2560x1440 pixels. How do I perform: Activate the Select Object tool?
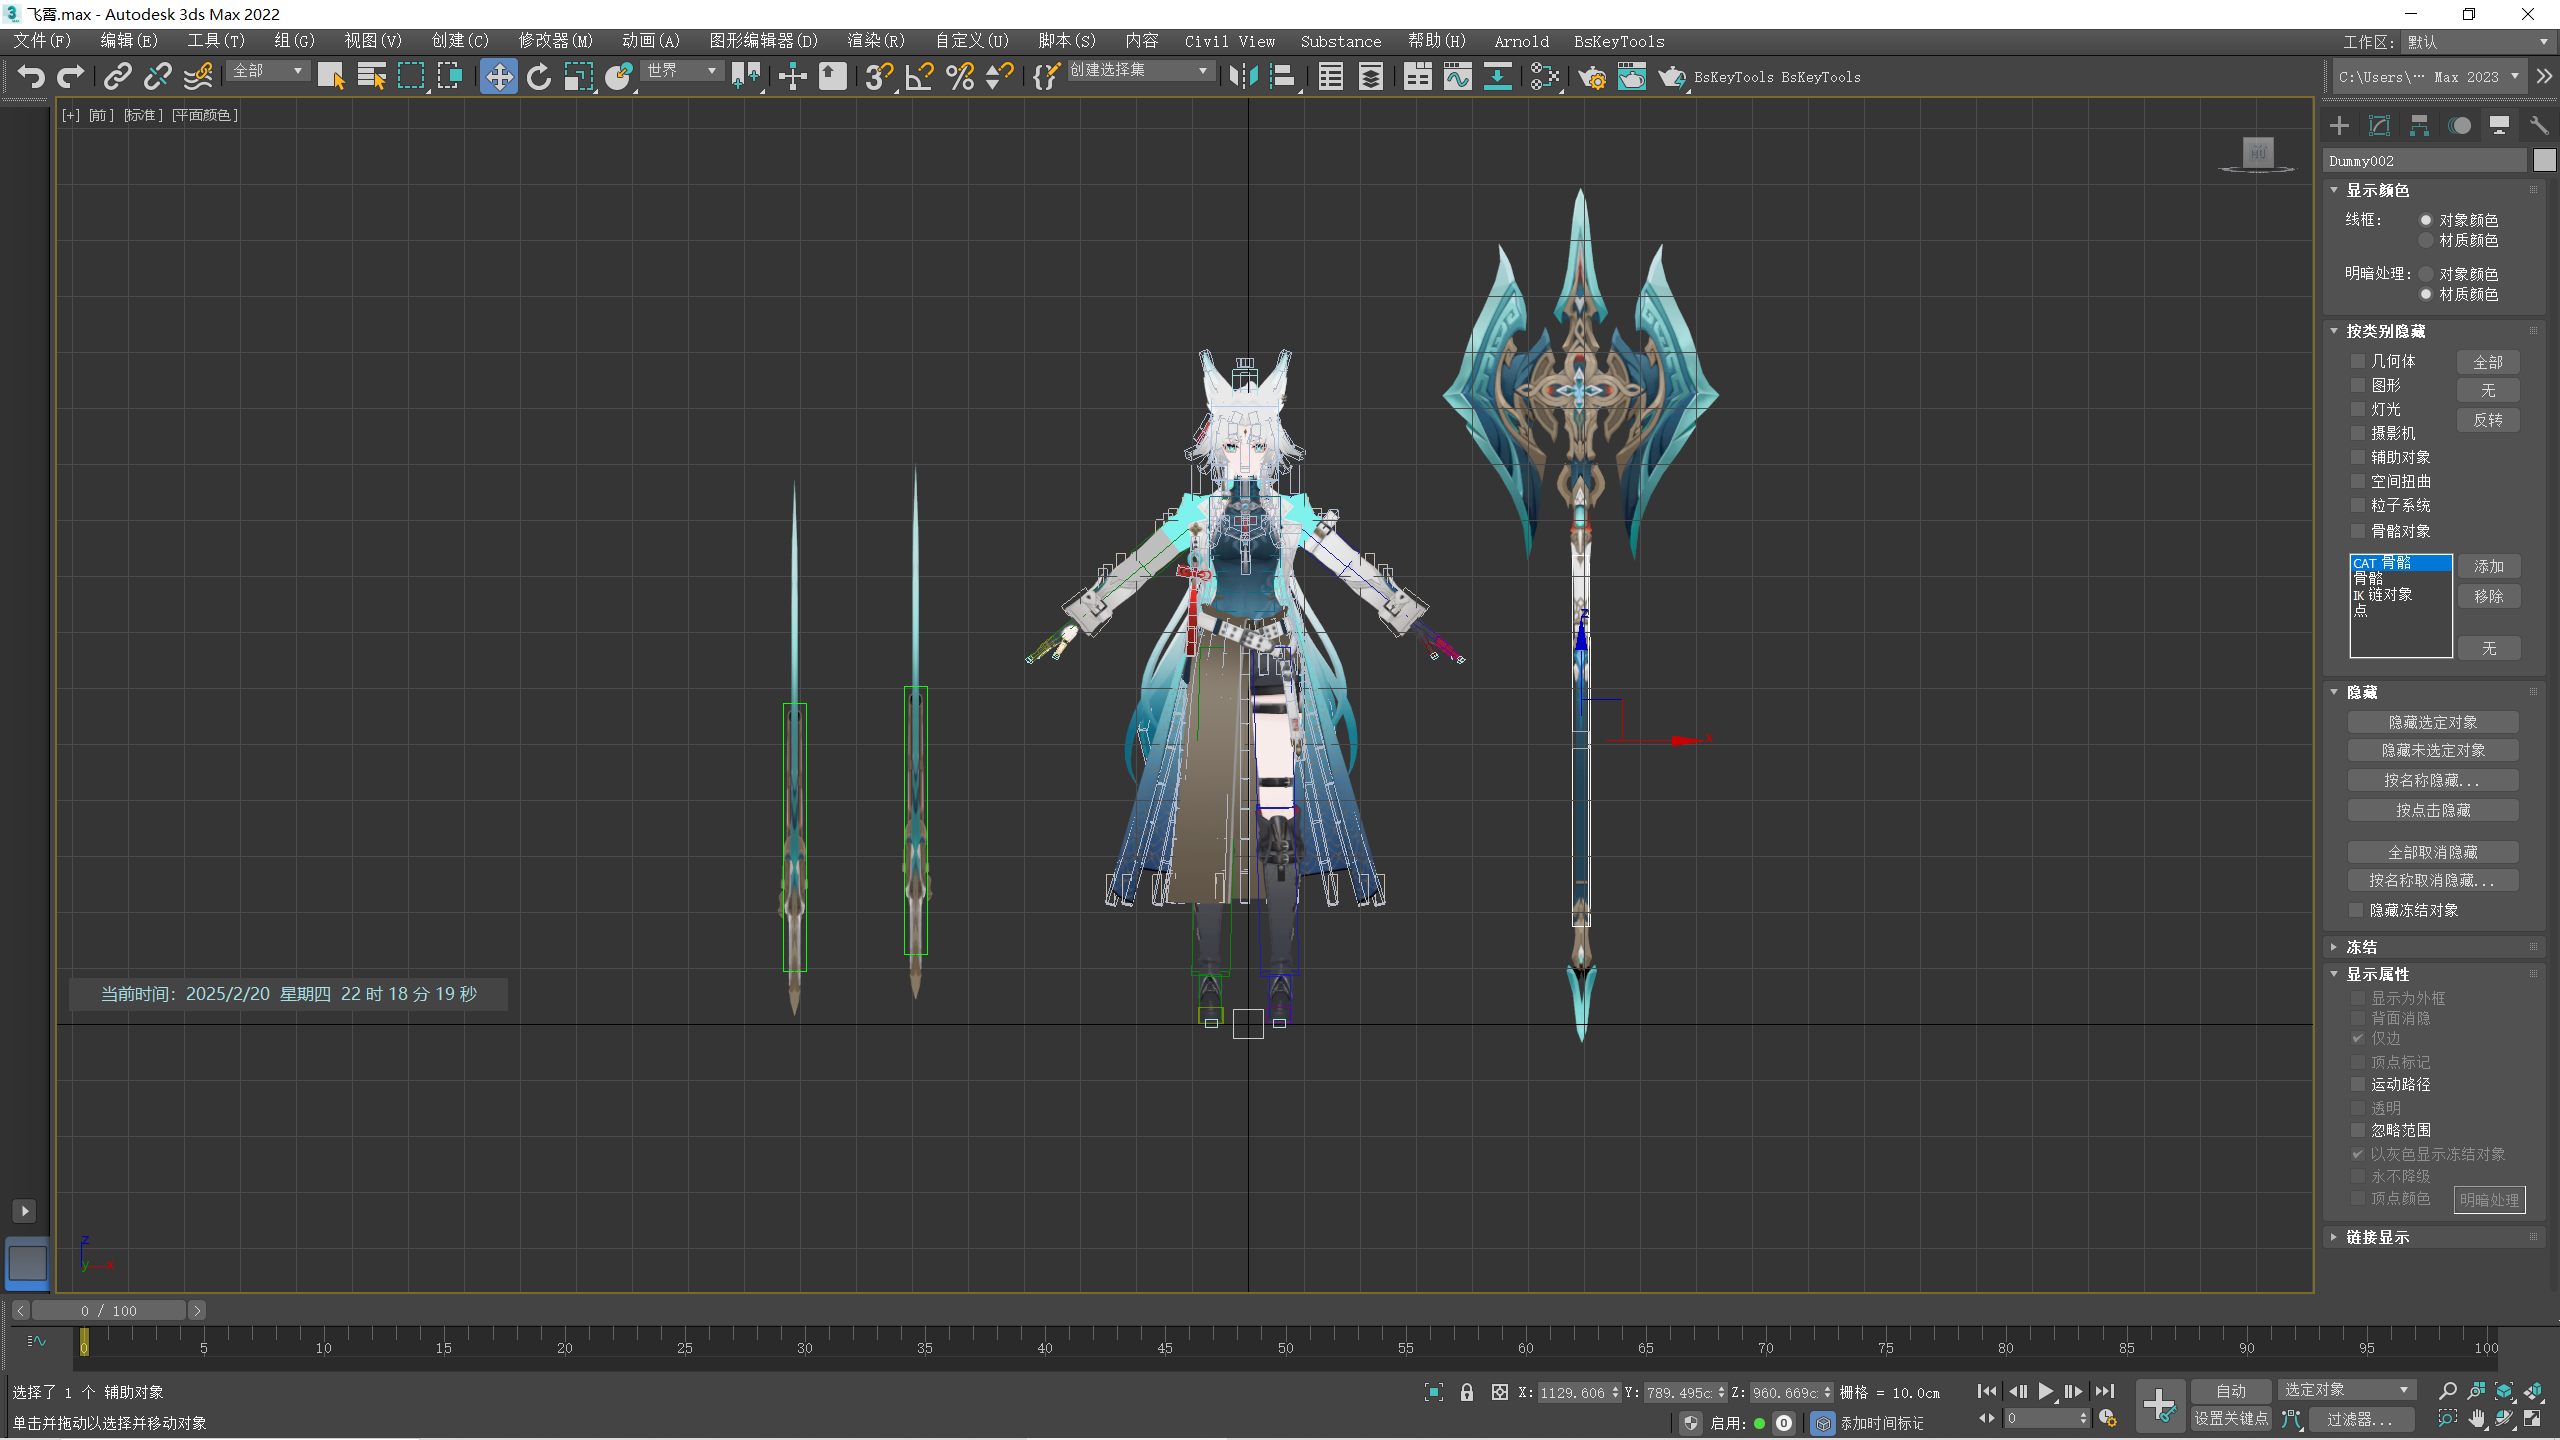331,77
